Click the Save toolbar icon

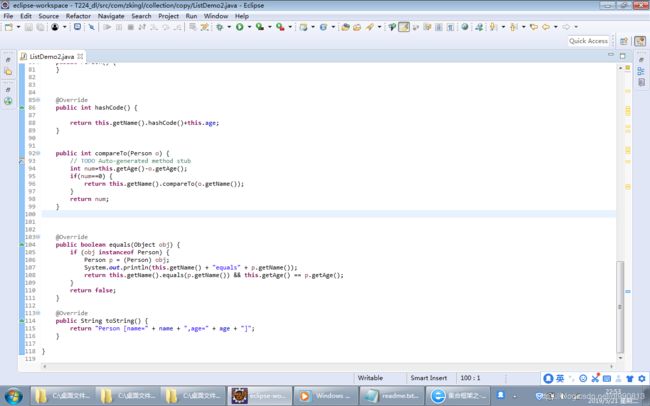tap(29, 27)
